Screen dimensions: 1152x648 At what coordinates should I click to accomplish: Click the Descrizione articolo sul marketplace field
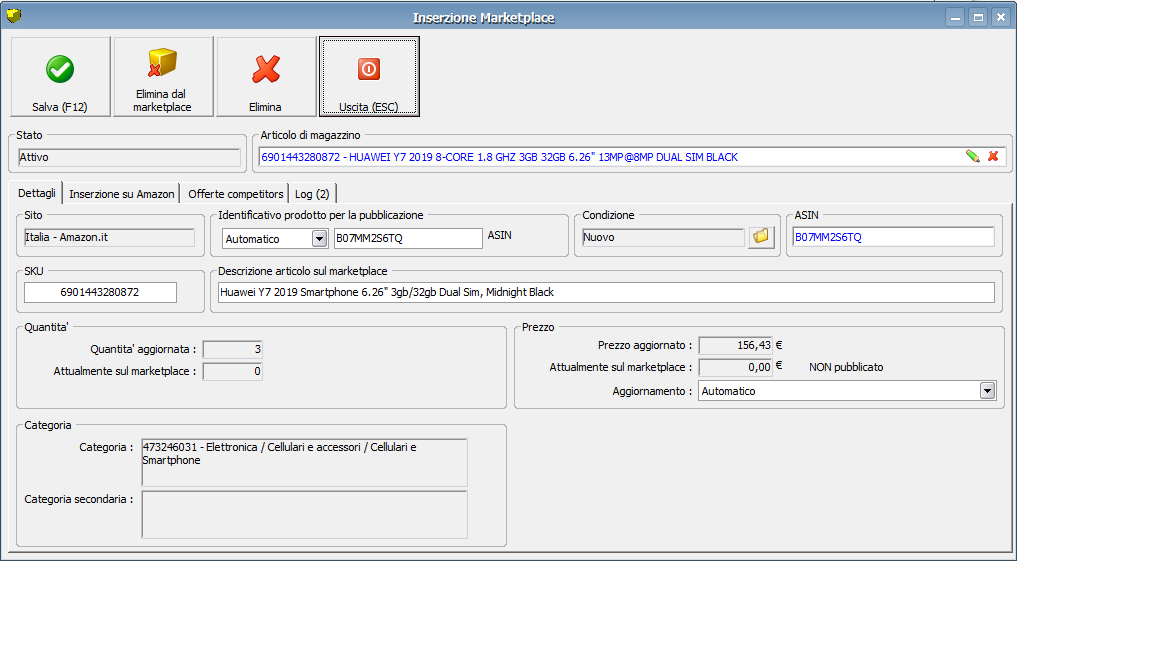606,292
